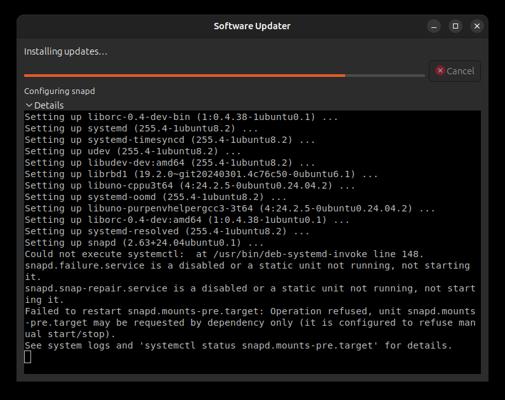Toggle the Details label to hide terminal output
The height and width of the screenshot is (400, 505).
point(49,105)
